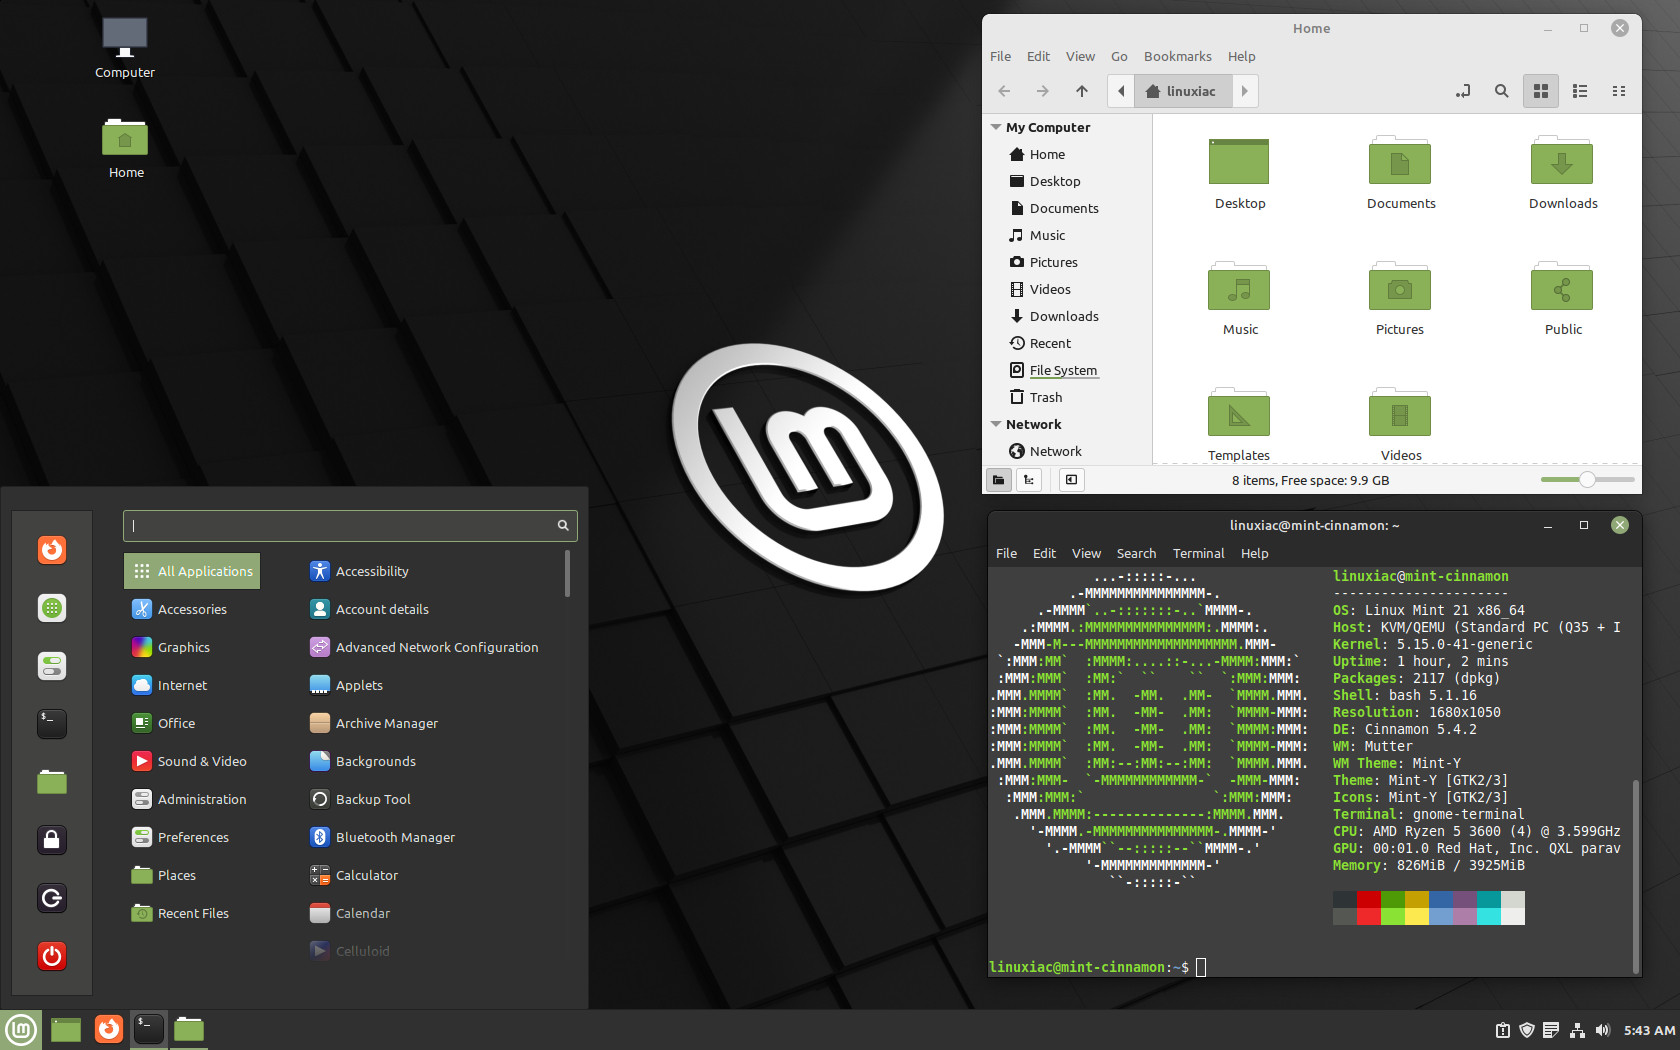This screenshot has width=1680, height=1050.
Task: Open Software Manager from the menu sidebar
Action: click(51, 608)
